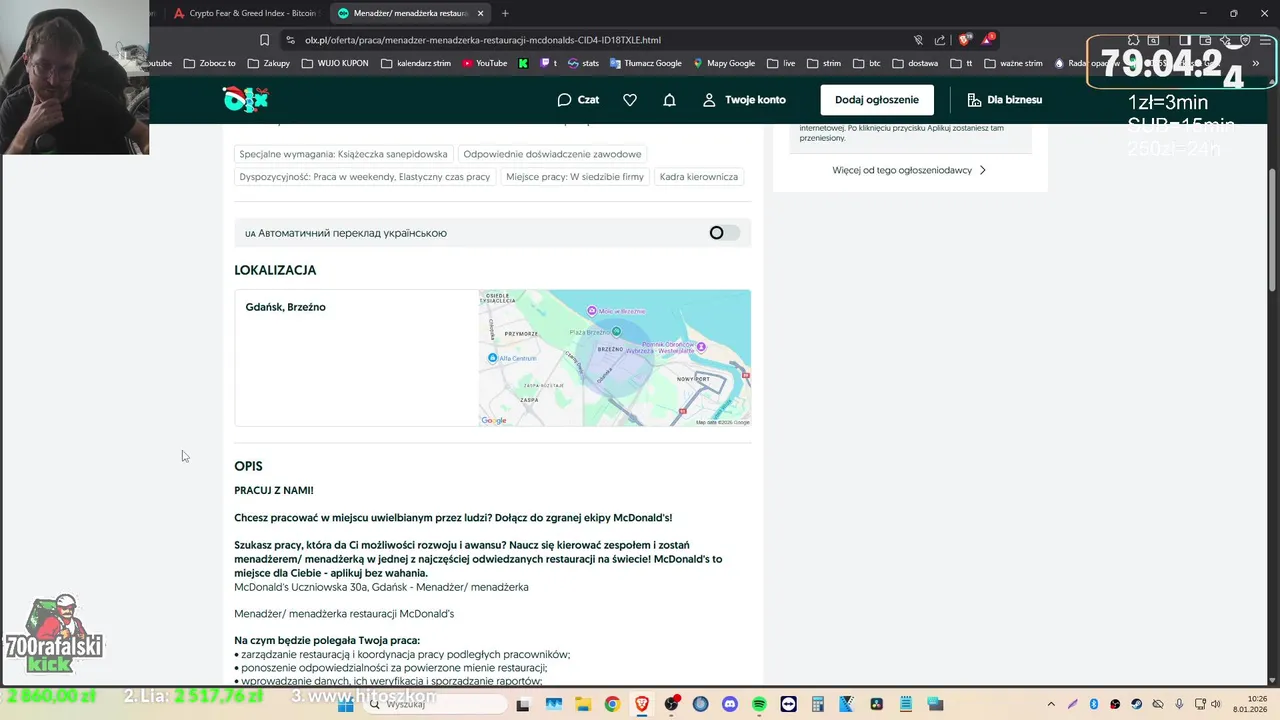Viewport: 1280px width, 720px height.
Task: Open the Czat messages link
Action: click(578, 100)
